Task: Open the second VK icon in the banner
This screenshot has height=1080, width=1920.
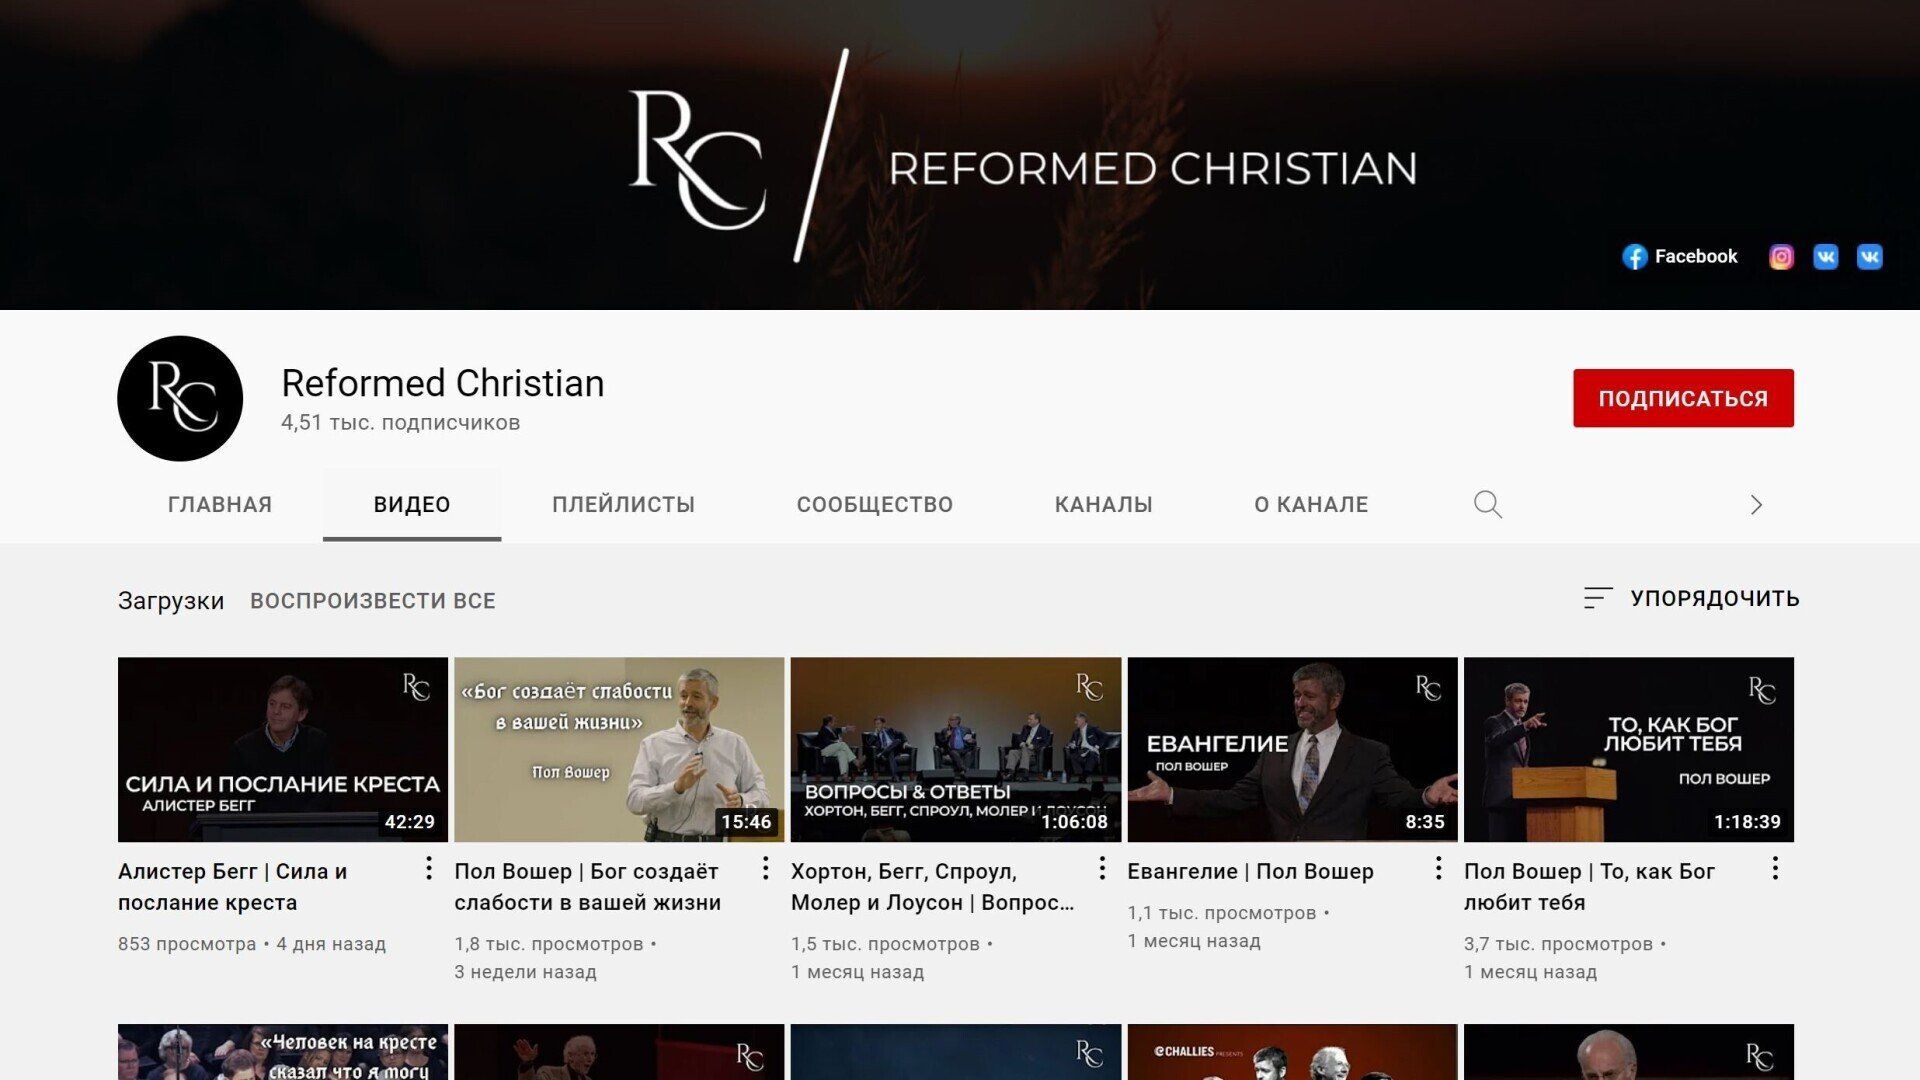Action: [1869, 257]
